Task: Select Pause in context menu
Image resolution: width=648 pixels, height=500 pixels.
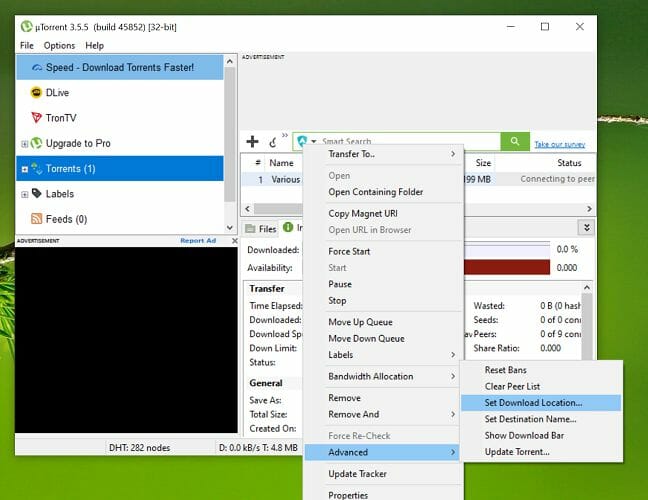Action: click(382, 284)
